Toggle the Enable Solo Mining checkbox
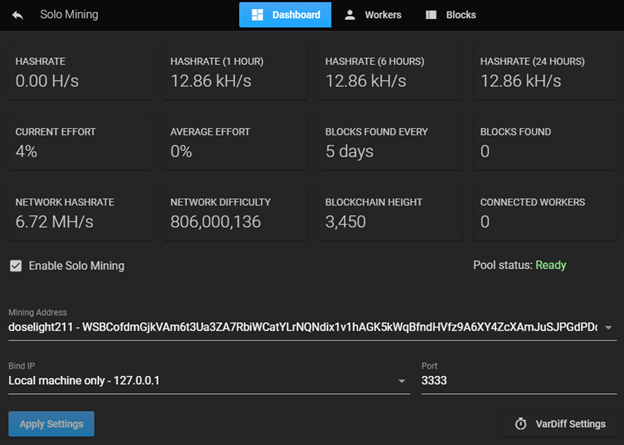This screenshot has height=445, width=624. click(16, 266)
